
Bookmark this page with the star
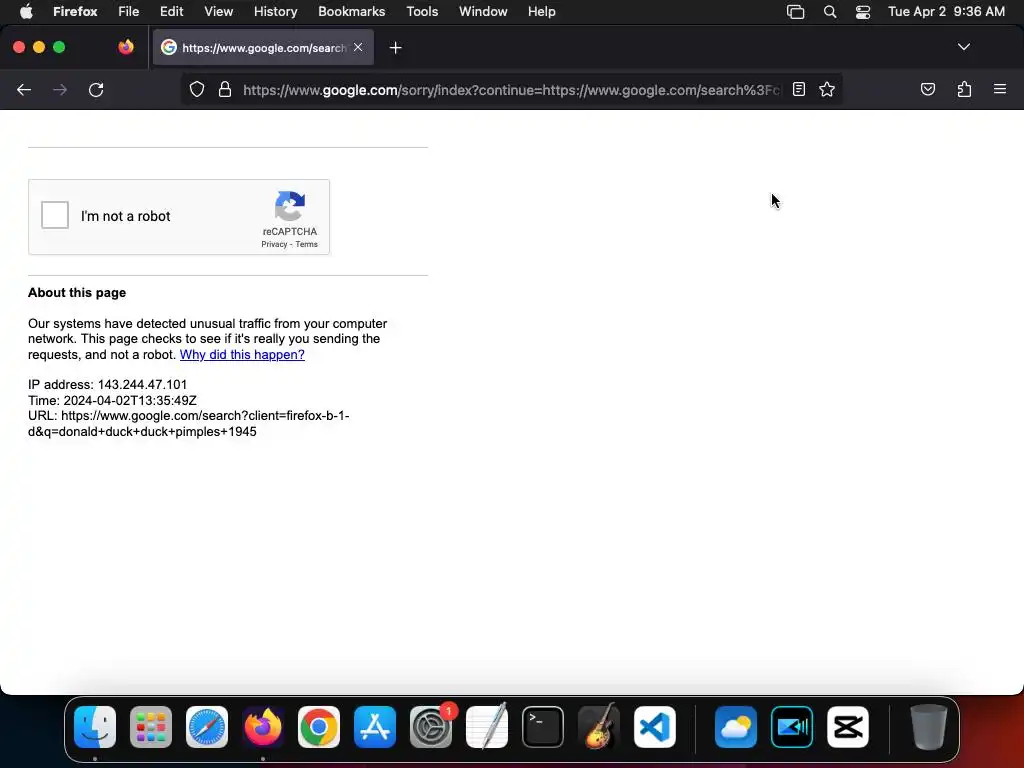click(827, 89)
